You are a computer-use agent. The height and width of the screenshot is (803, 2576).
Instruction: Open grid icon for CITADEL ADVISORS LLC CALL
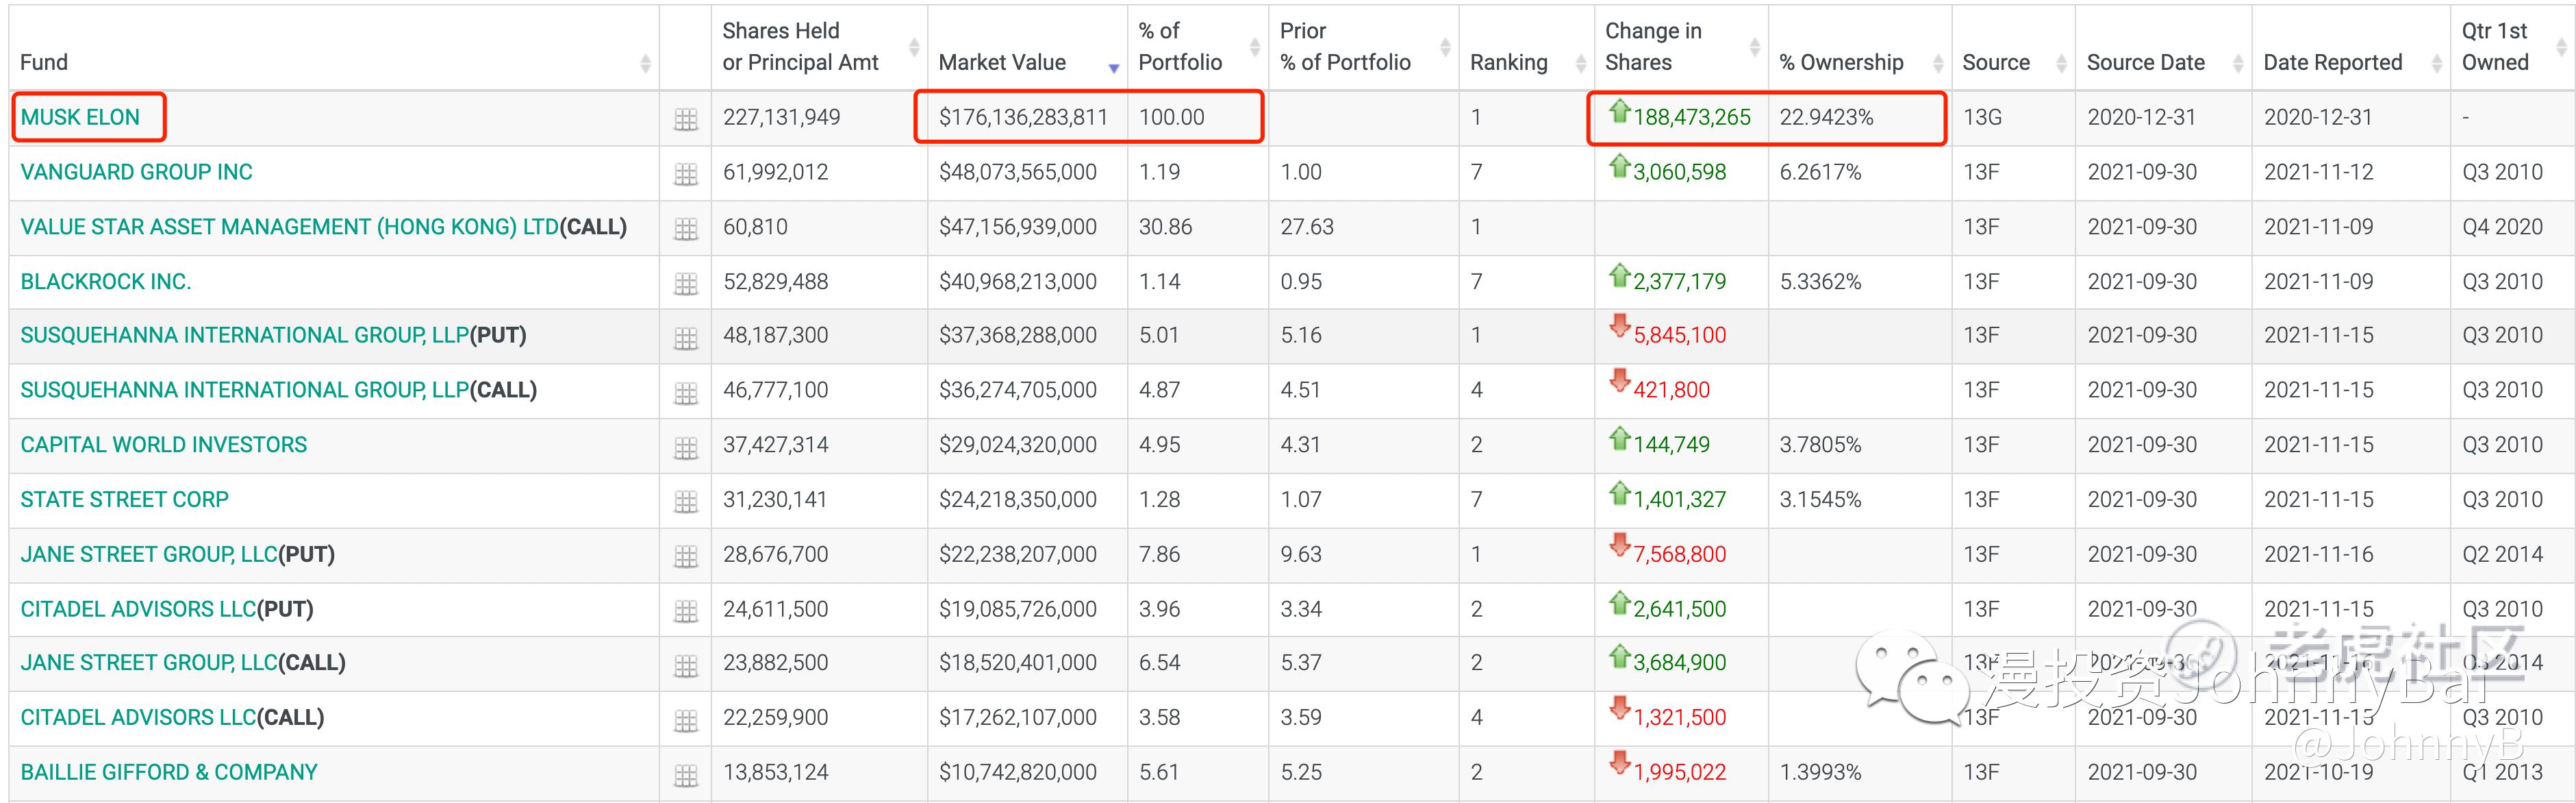point(685,720)
